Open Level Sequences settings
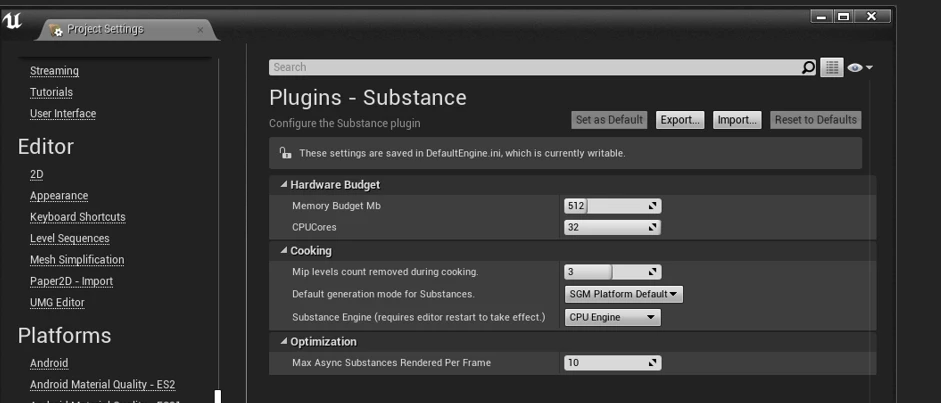 coord(70,239)
